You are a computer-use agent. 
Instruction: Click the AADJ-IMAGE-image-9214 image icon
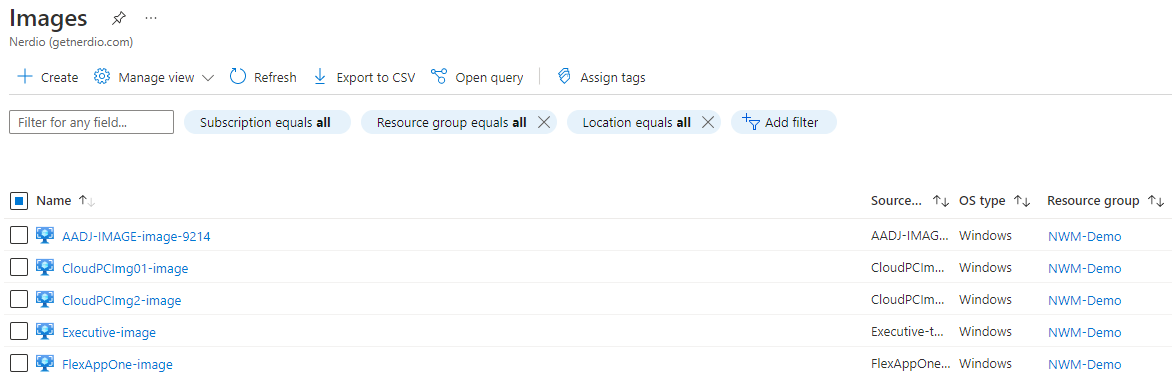point(45,235)
